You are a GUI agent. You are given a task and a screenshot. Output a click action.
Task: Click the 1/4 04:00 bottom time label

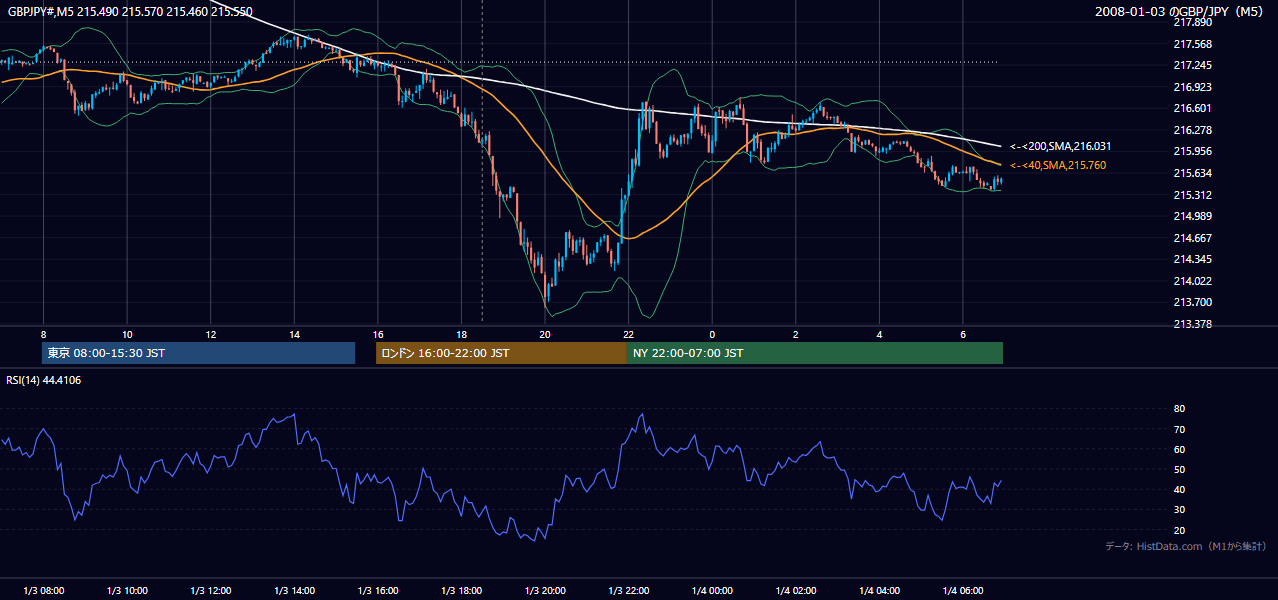click(879, 590)
